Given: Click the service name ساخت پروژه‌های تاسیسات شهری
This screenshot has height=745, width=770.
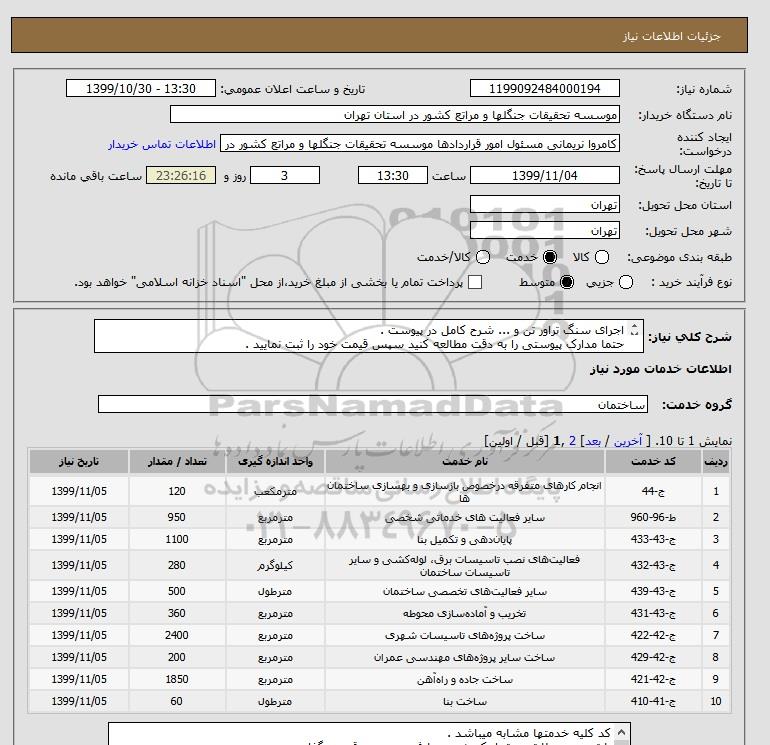Looking at the screenshot, I should point(465,635).
